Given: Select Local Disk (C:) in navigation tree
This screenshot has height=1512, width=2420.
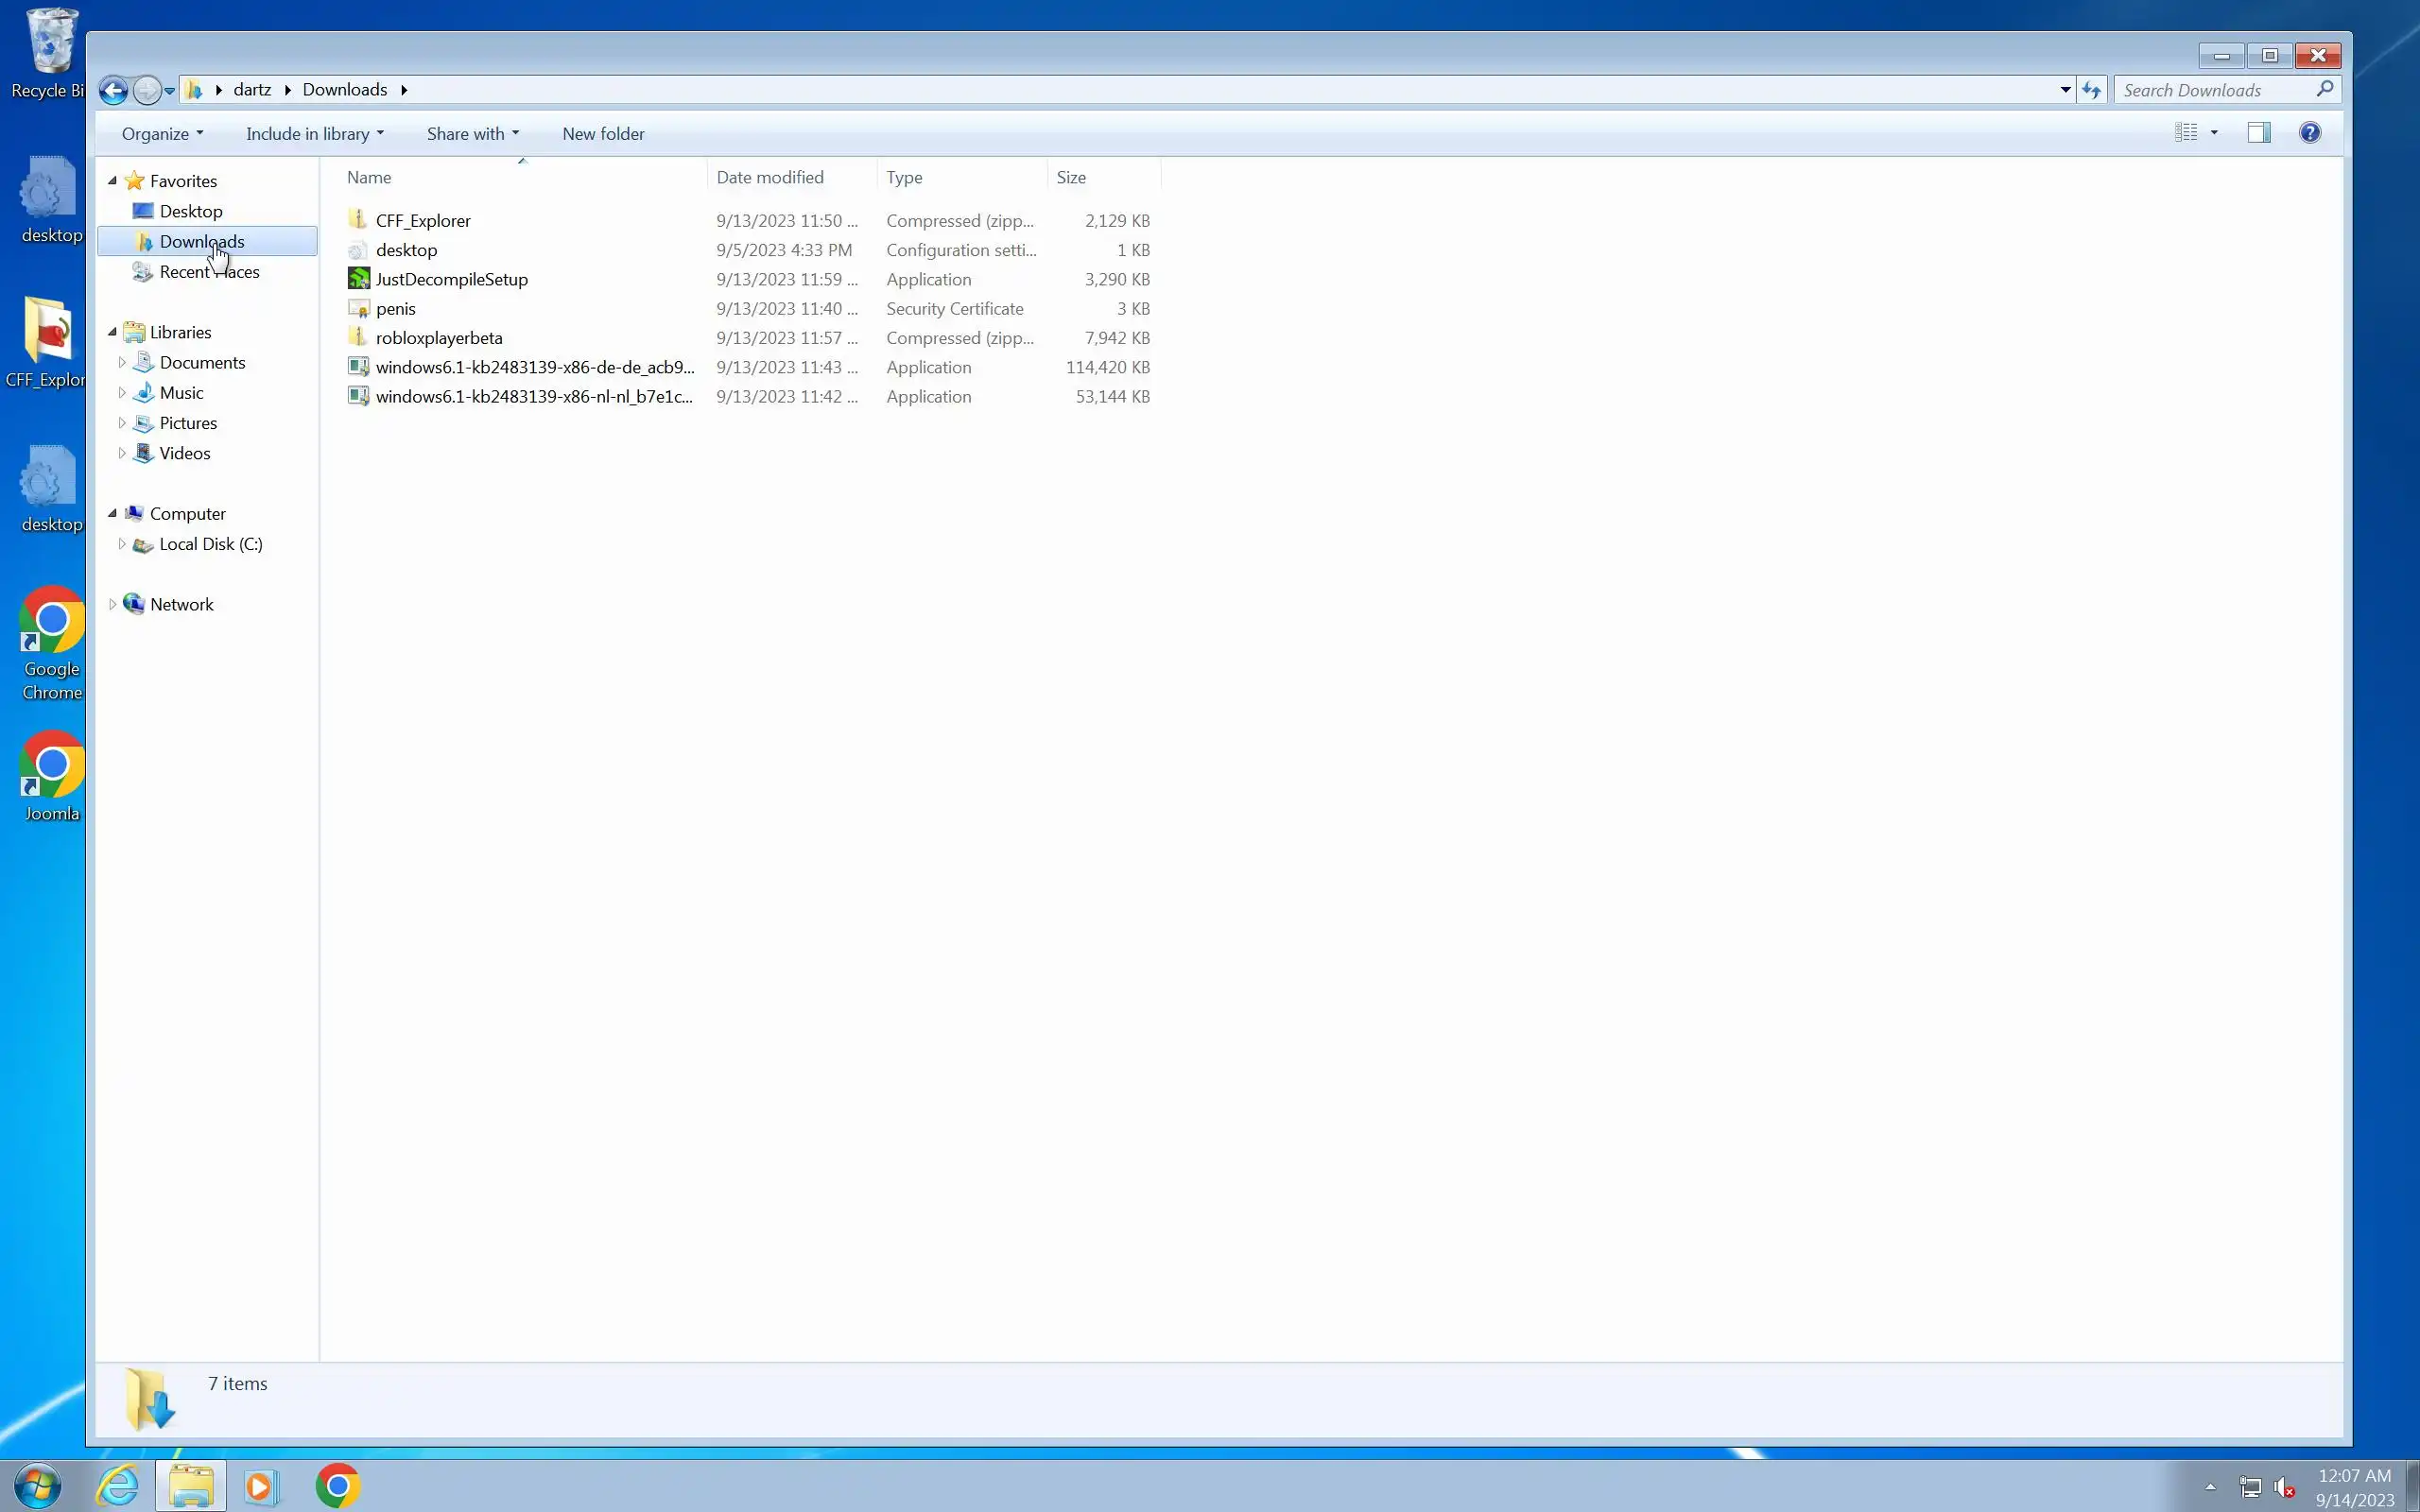Looking at the screenshot, I should (x=210, y=544).
